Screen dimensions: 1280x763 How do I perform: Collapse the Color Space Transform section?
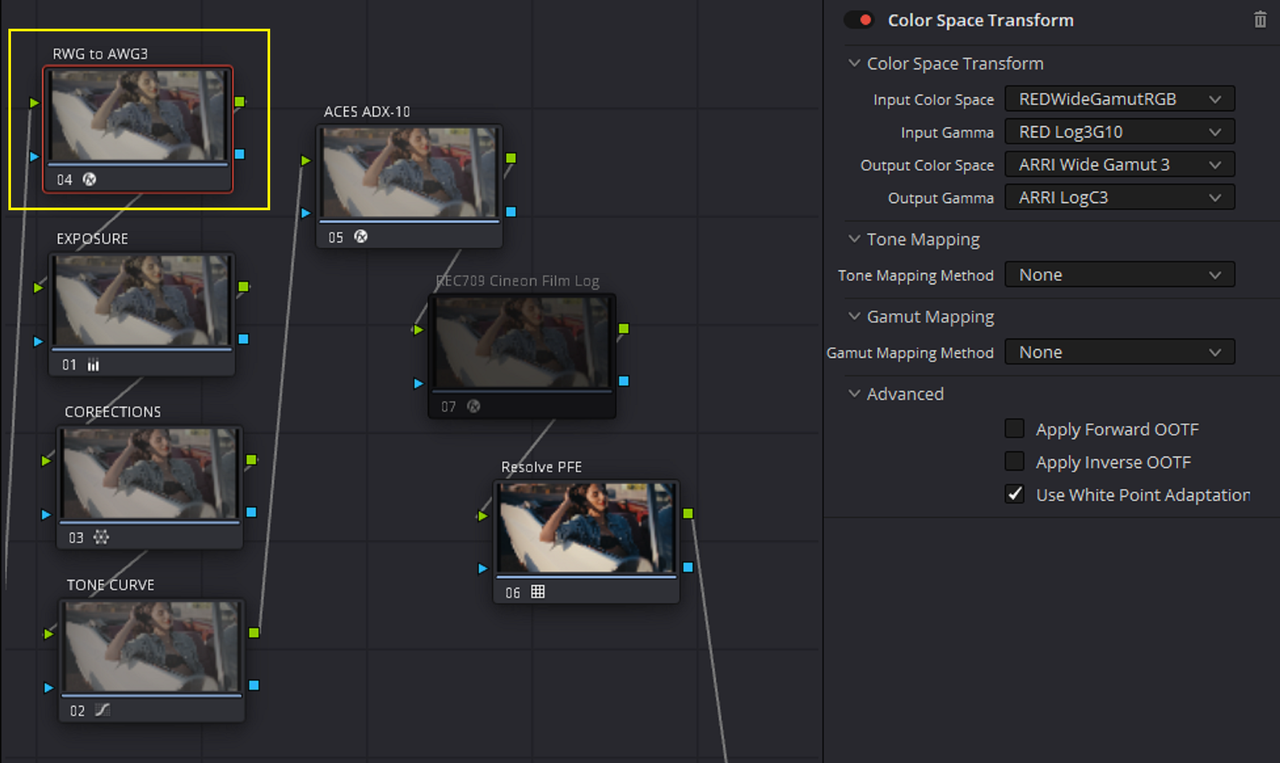tap(854, 63)
